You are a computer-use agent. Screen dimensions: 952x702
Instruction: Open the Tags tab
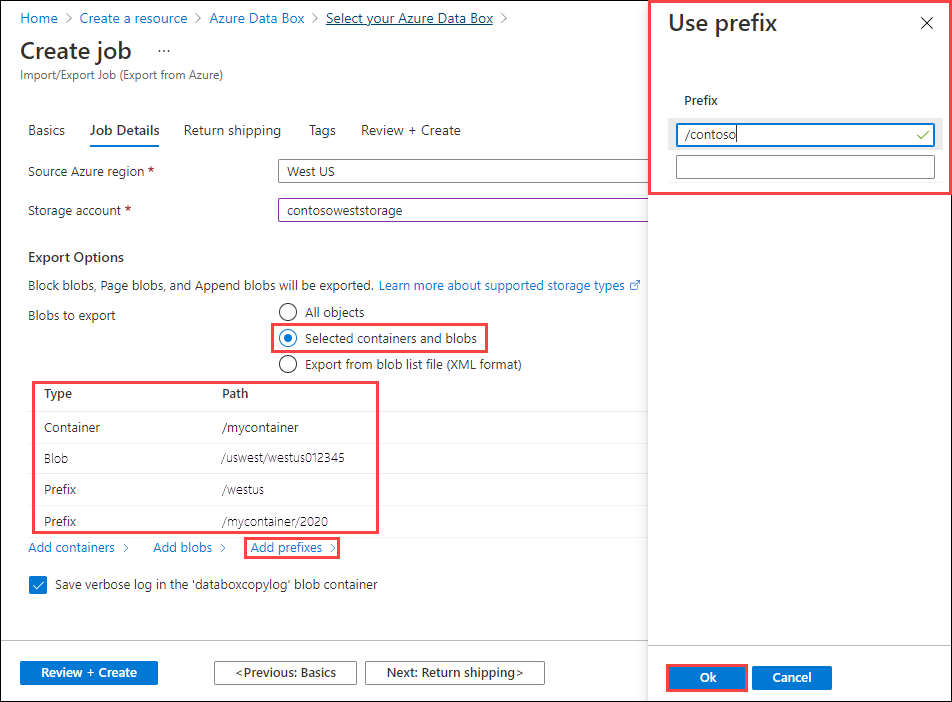click(321, 130)
